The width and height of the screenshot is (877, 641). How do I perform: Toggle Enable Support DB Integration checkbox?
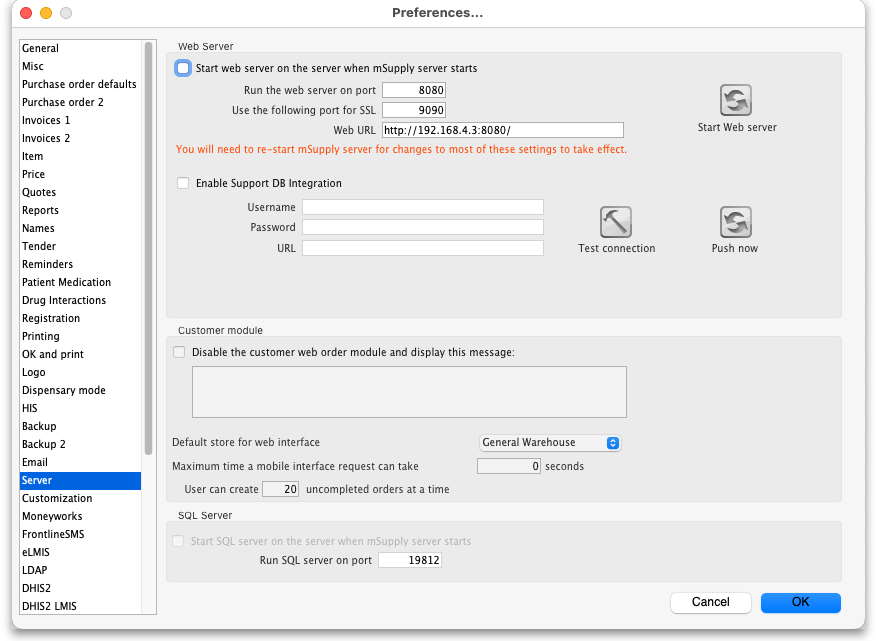click(182, 184)
